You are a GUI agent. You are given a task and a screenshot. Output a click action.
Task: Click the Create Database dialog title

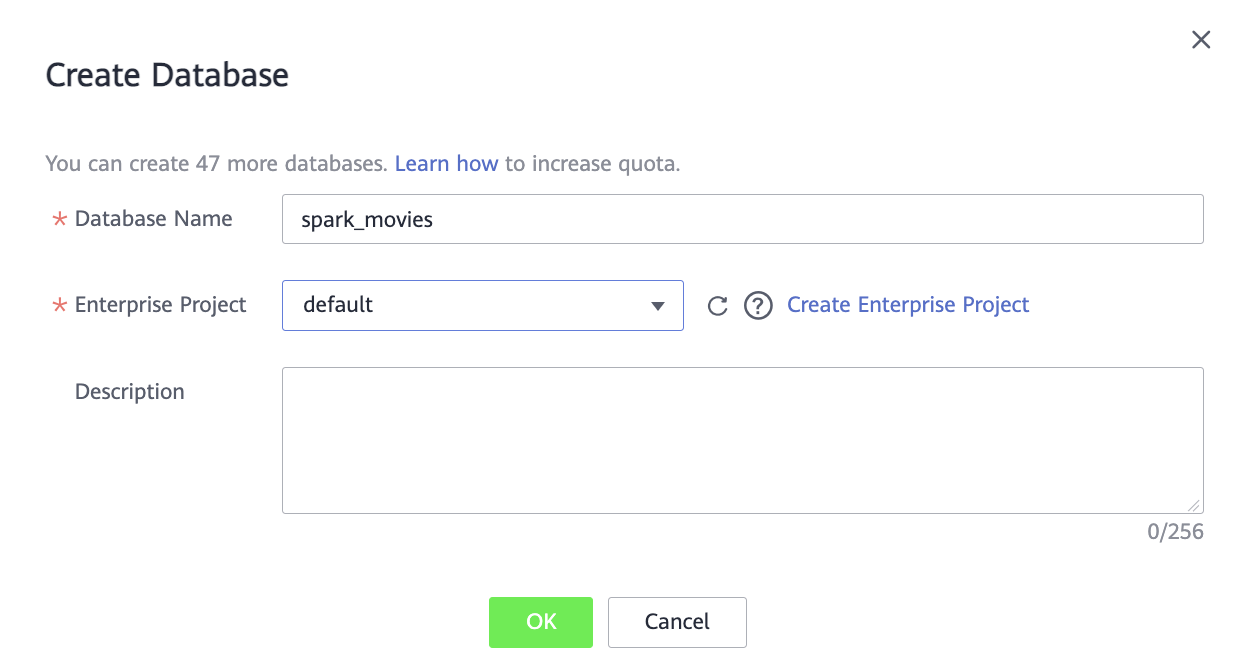coord(167,75)
